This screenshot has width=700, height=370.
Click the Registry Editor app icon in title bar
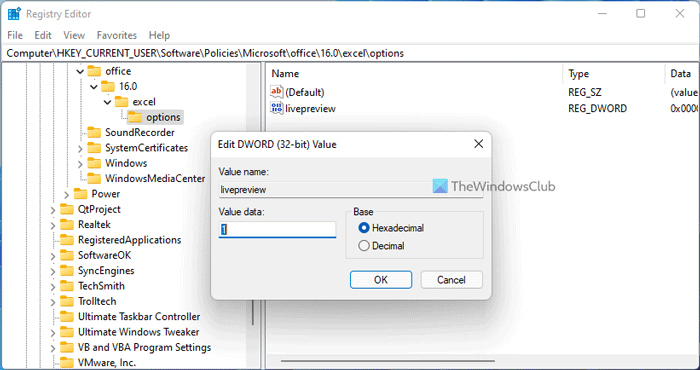(x=13, y=14)
